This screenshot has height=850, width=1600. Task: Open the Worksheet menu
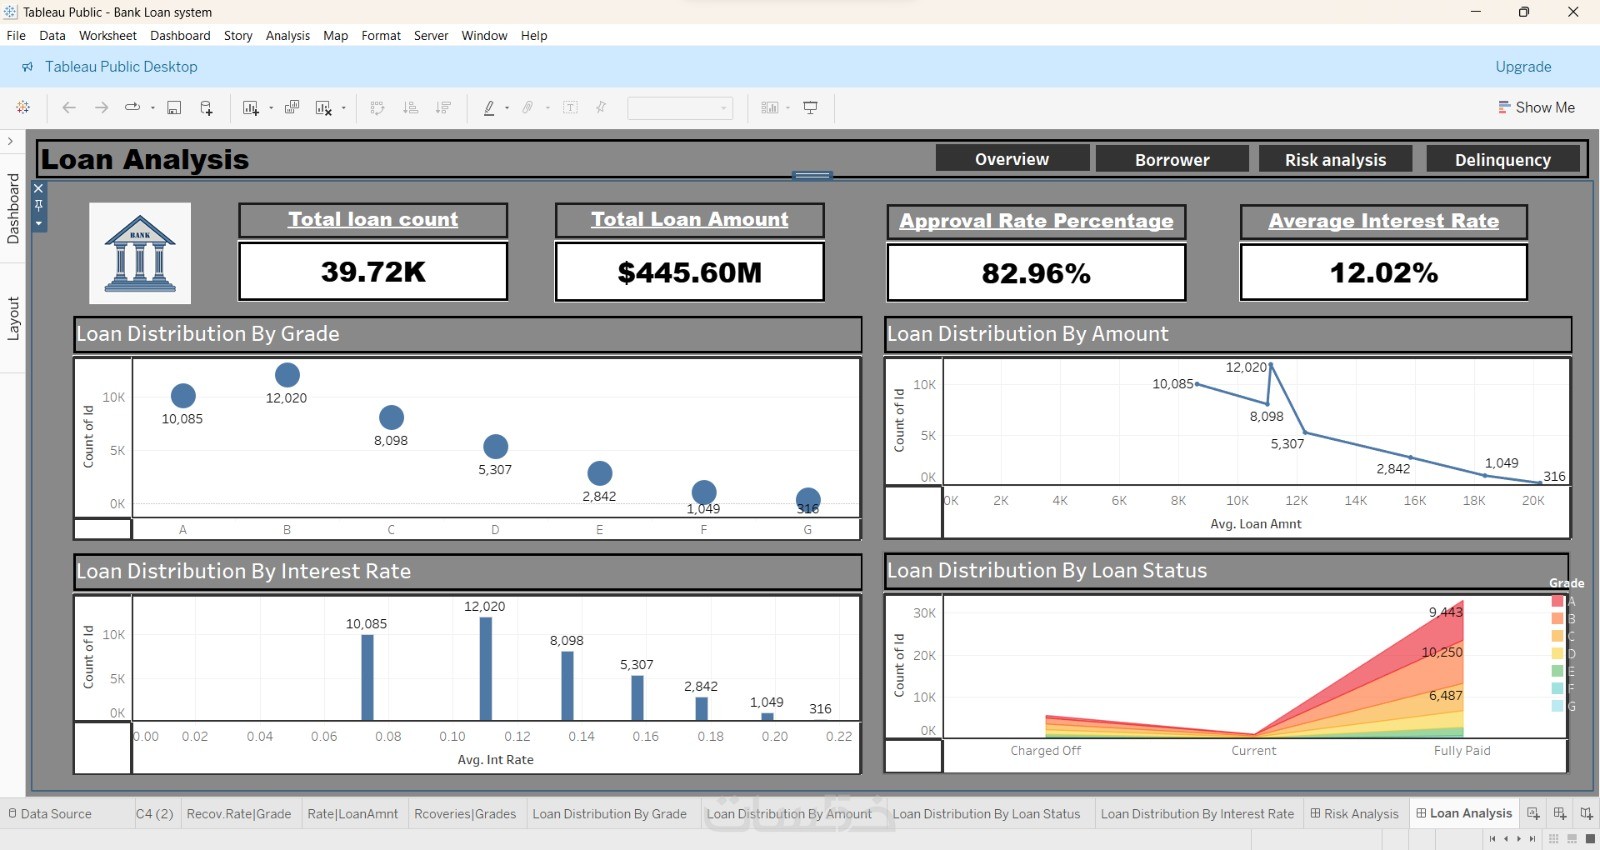point(108,36)
